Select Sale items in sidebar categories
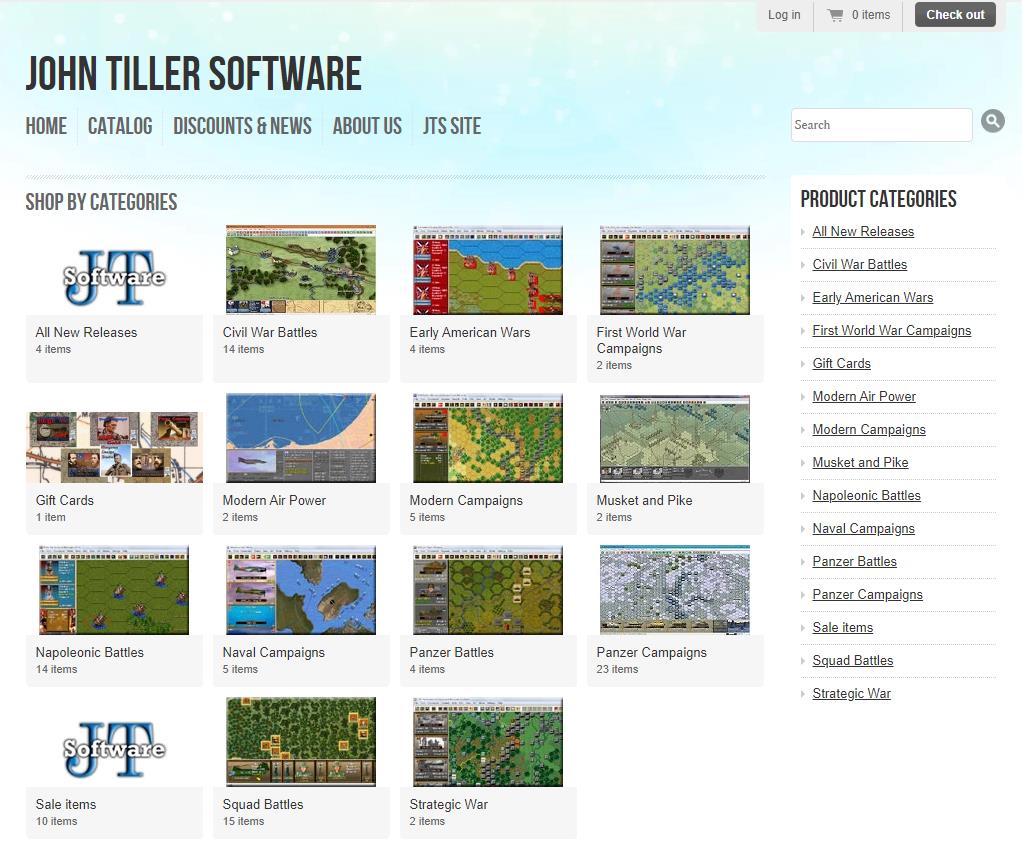 pyautogui.click(x=843, y=627)
